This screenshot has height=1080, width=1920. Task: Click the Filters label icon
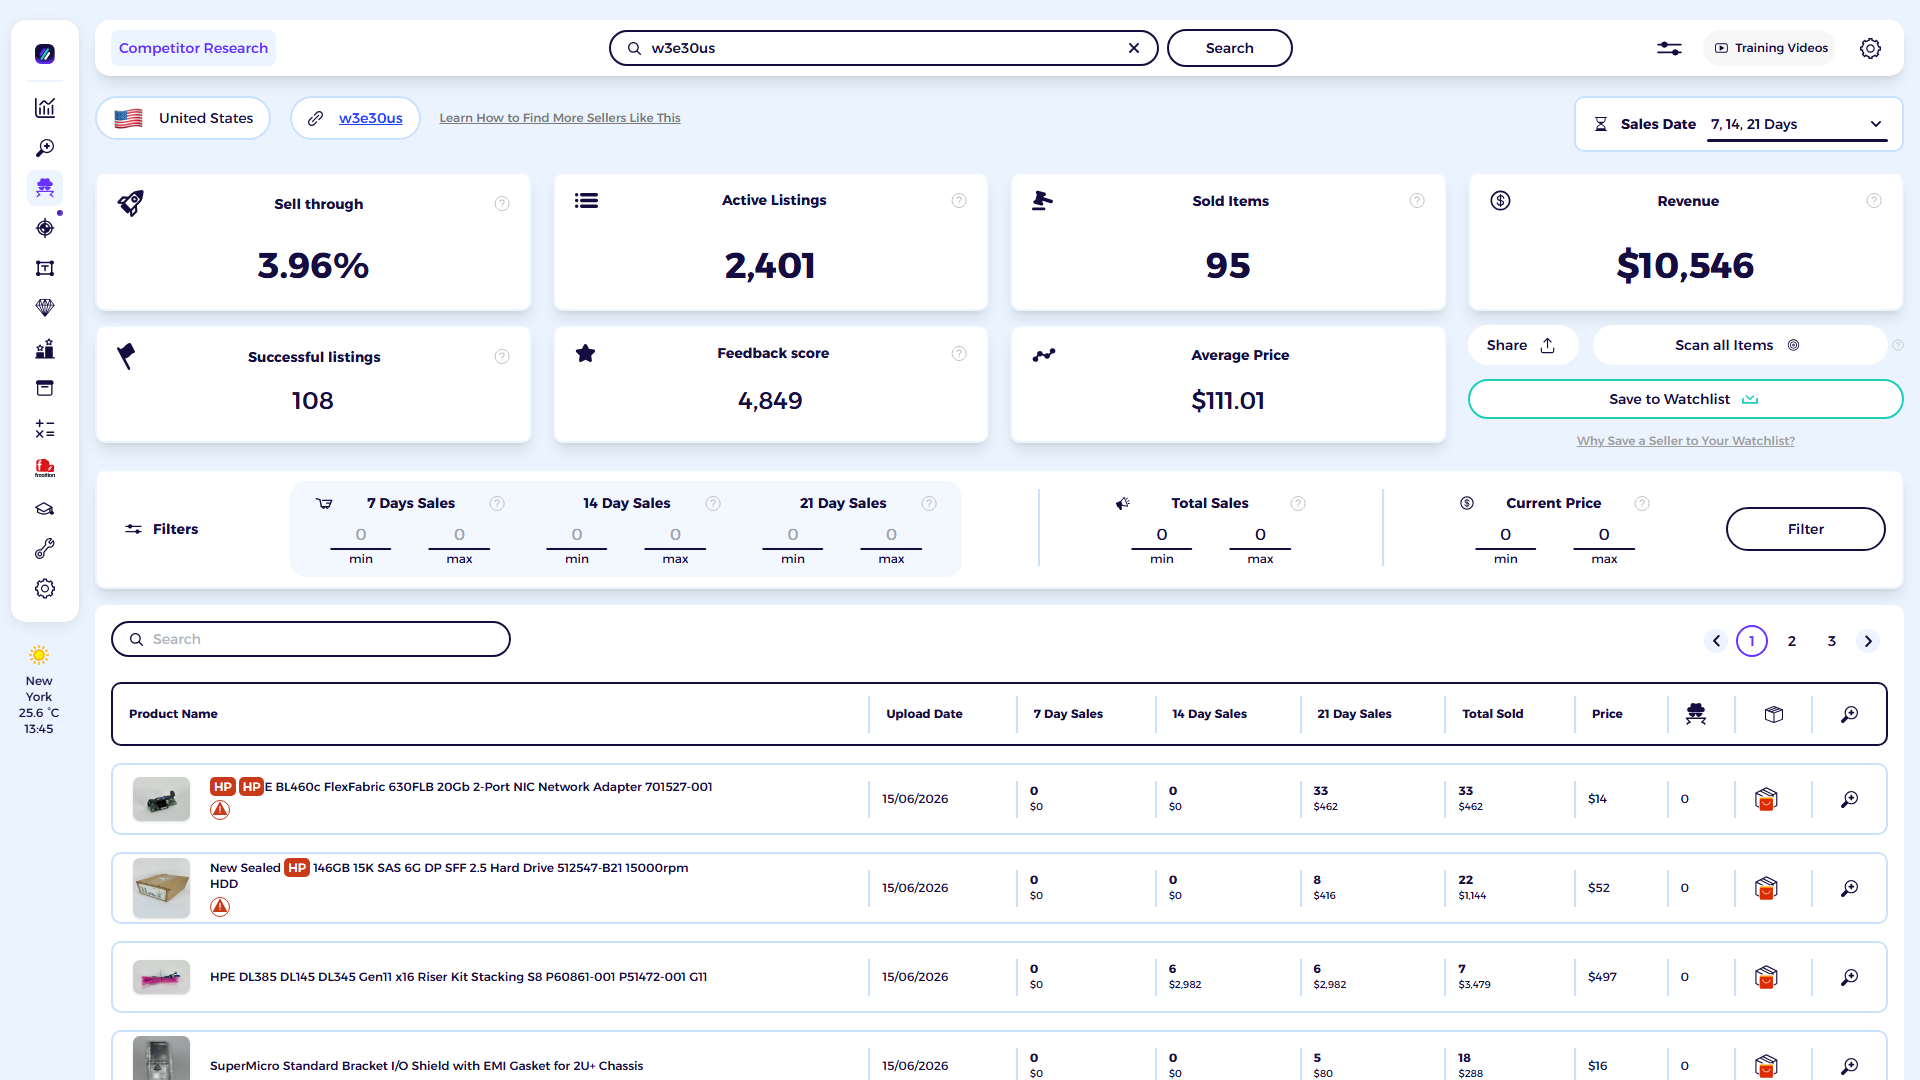(133, 529)
